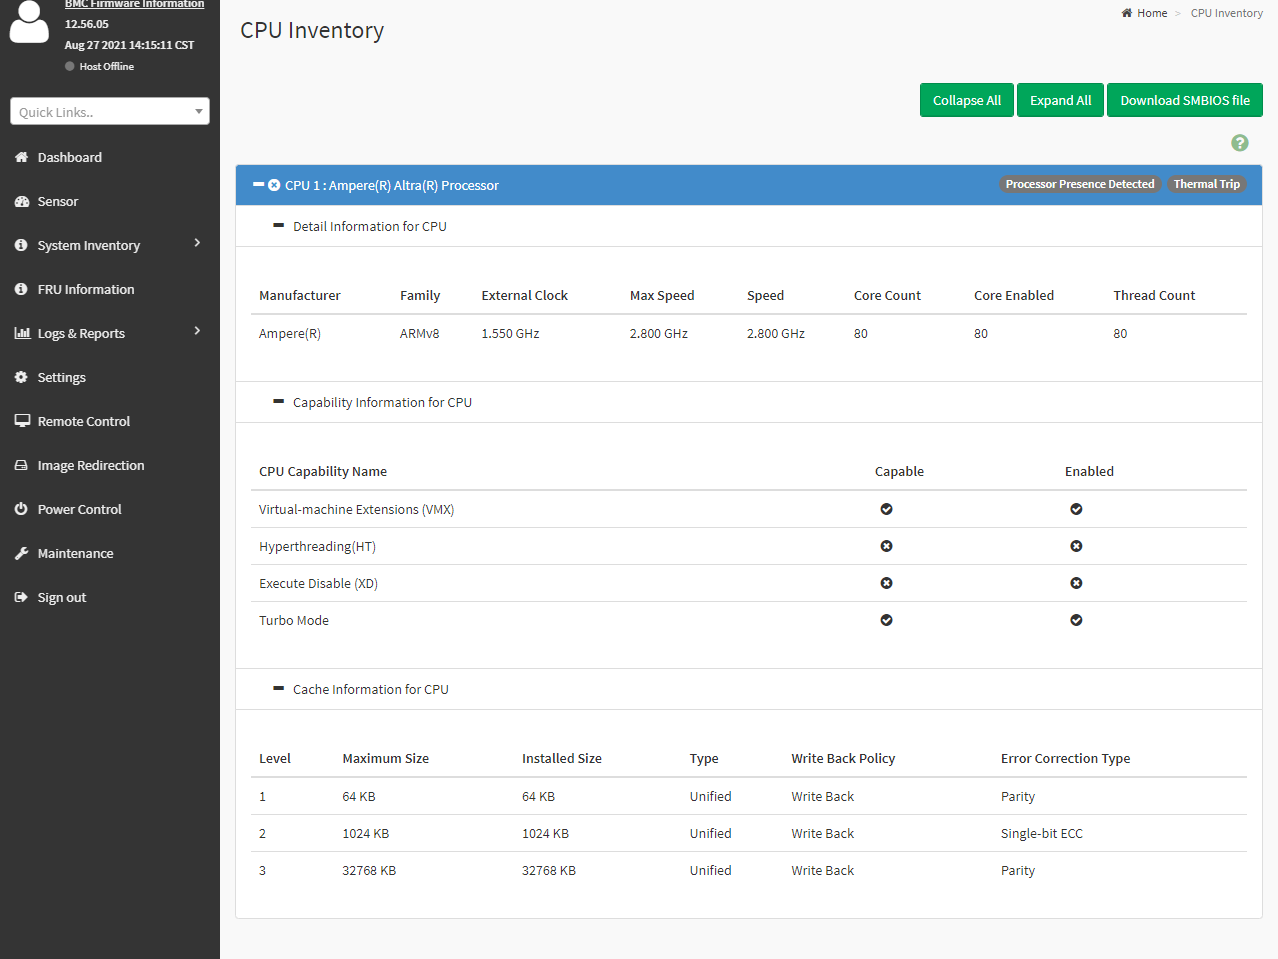Click VMX Capable check mark icon
1278x959 pixels.
pyautogui.click(x=886, y=509)
